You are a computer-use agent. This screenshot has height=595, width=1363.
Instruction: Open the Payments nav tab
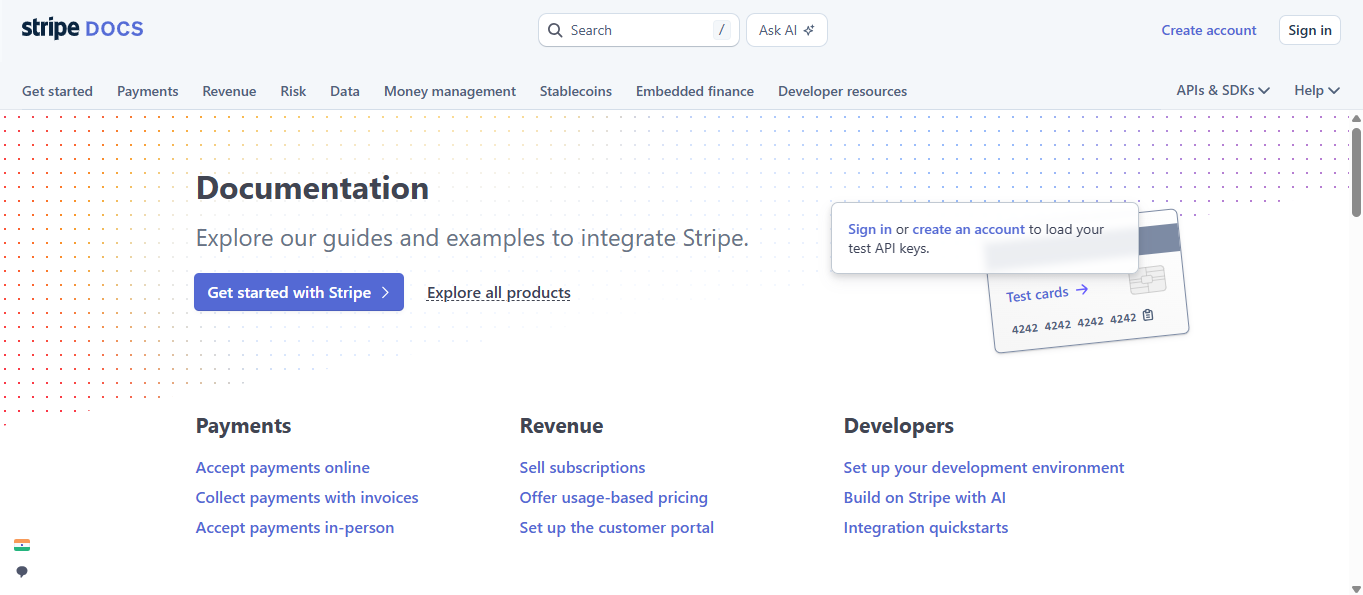[148, 91]
